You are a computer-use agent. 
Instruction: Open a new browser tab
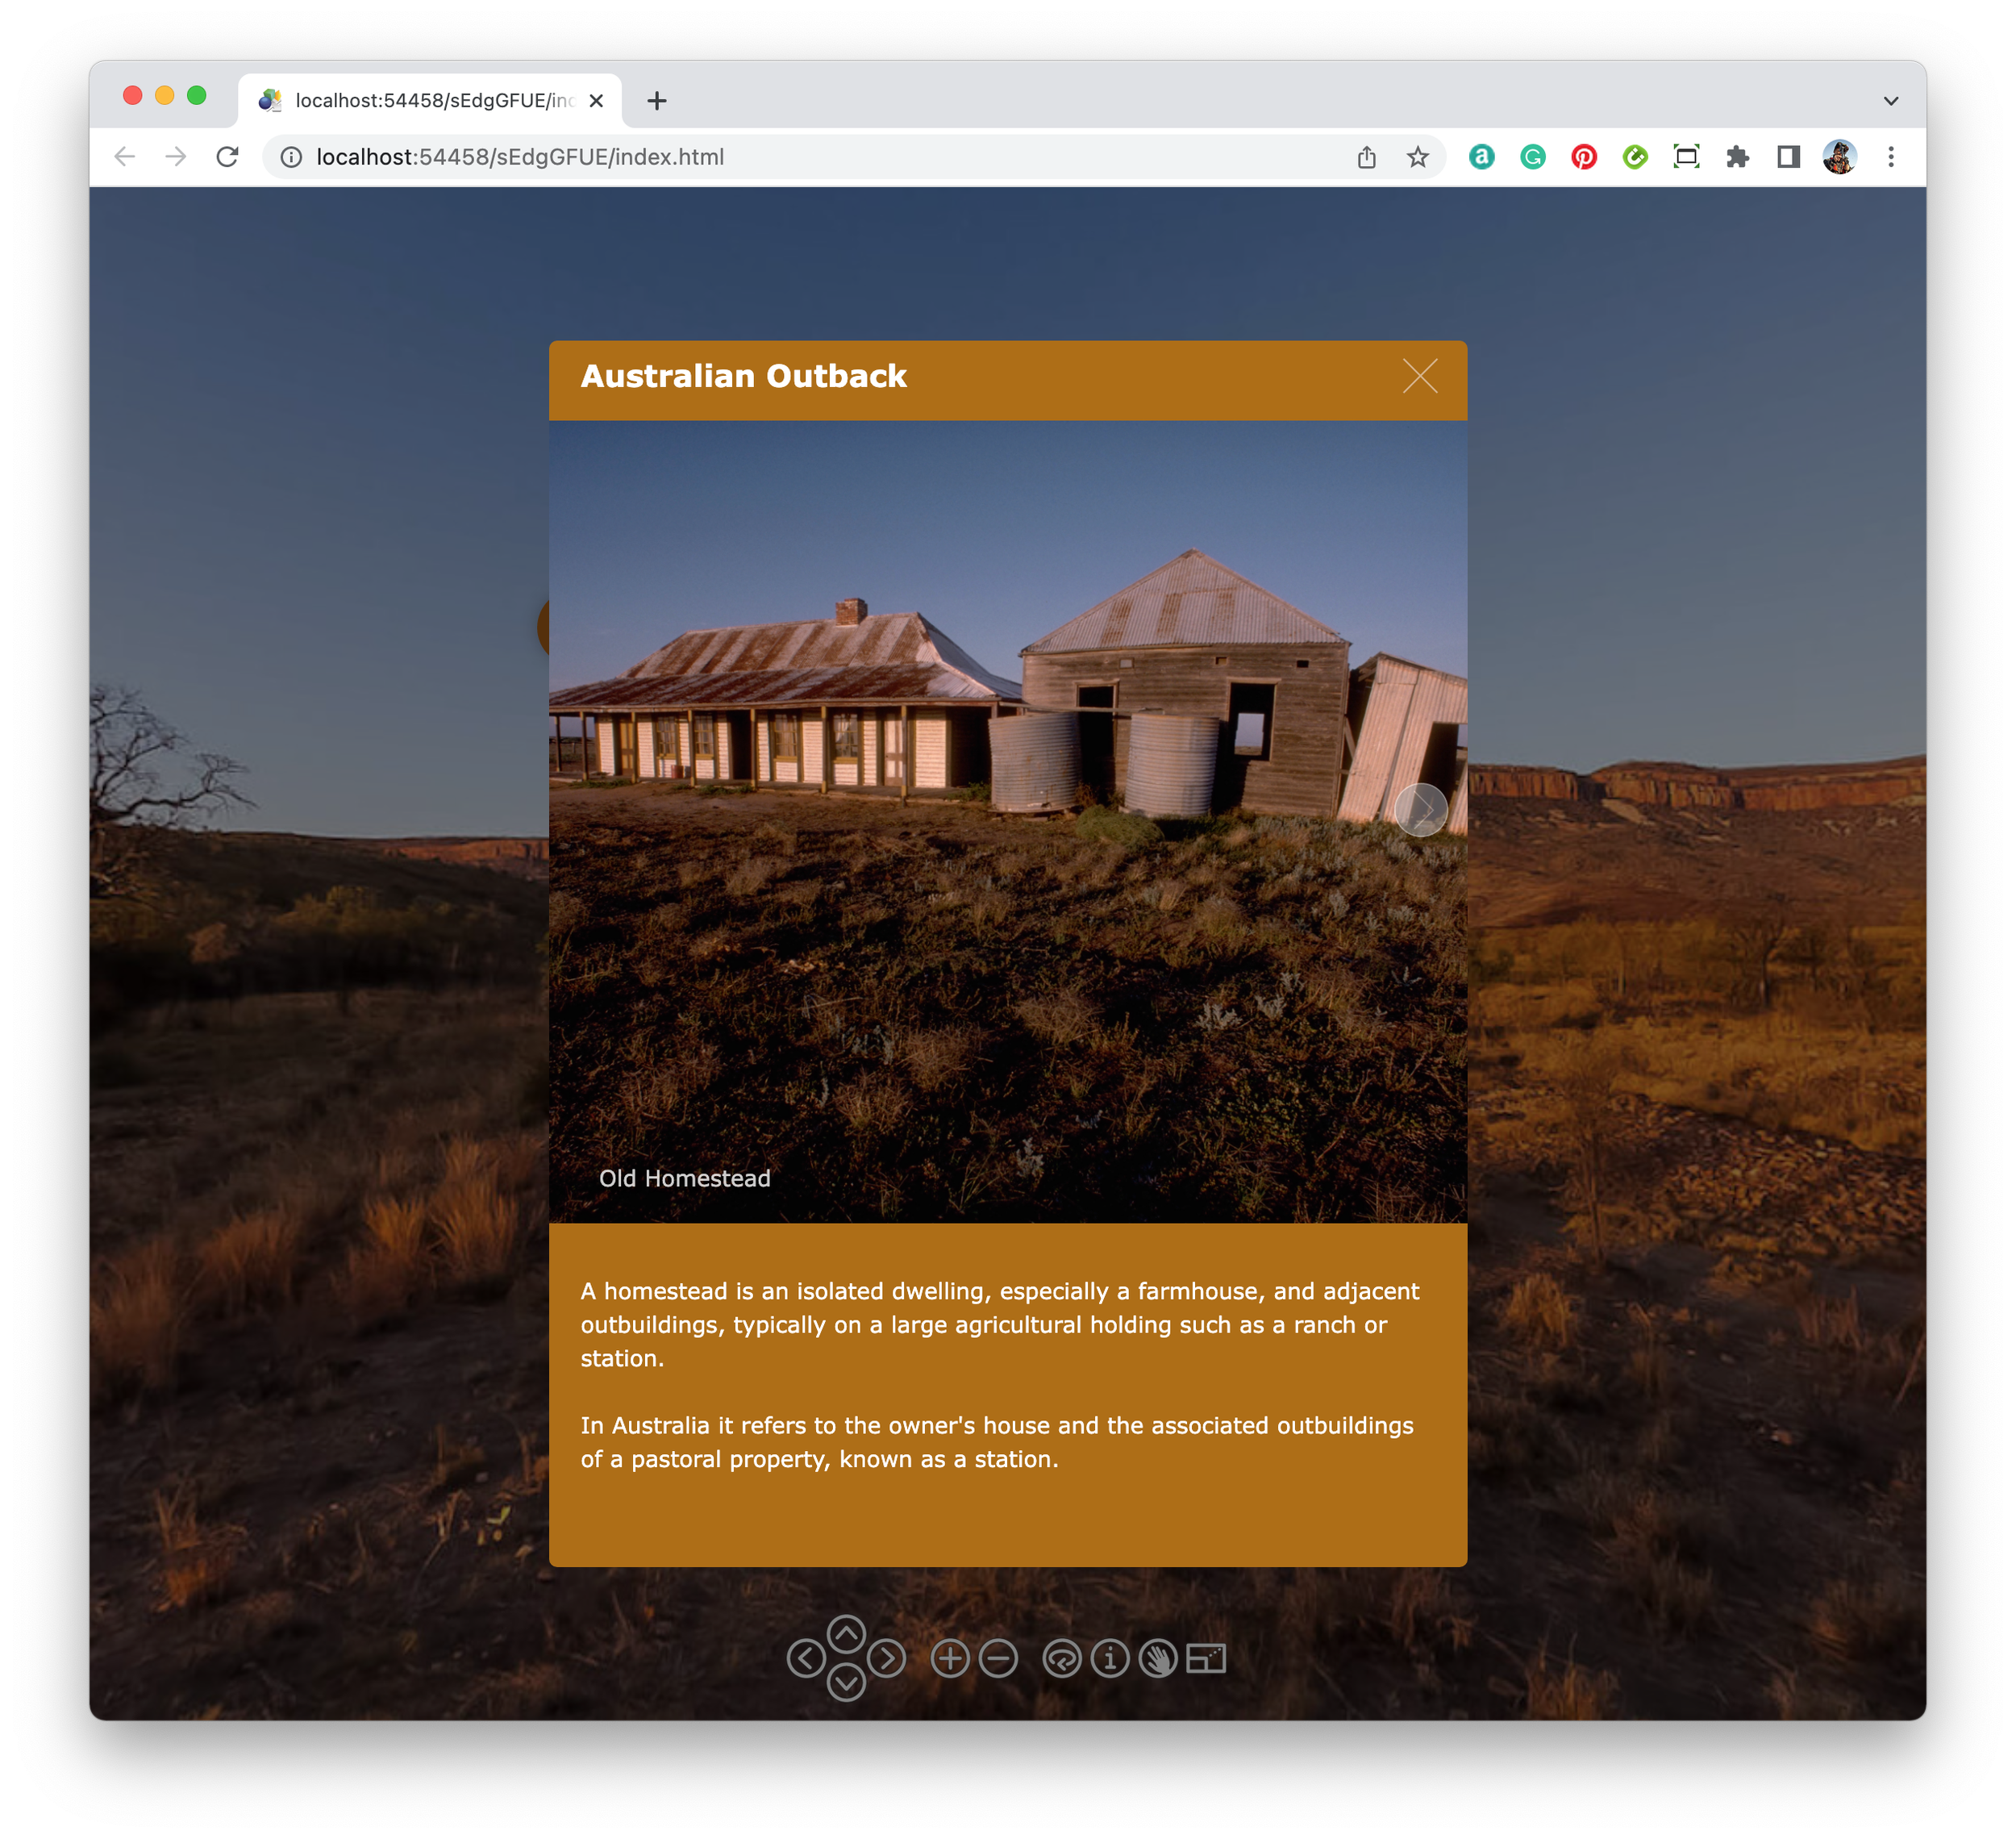point(657,101)
